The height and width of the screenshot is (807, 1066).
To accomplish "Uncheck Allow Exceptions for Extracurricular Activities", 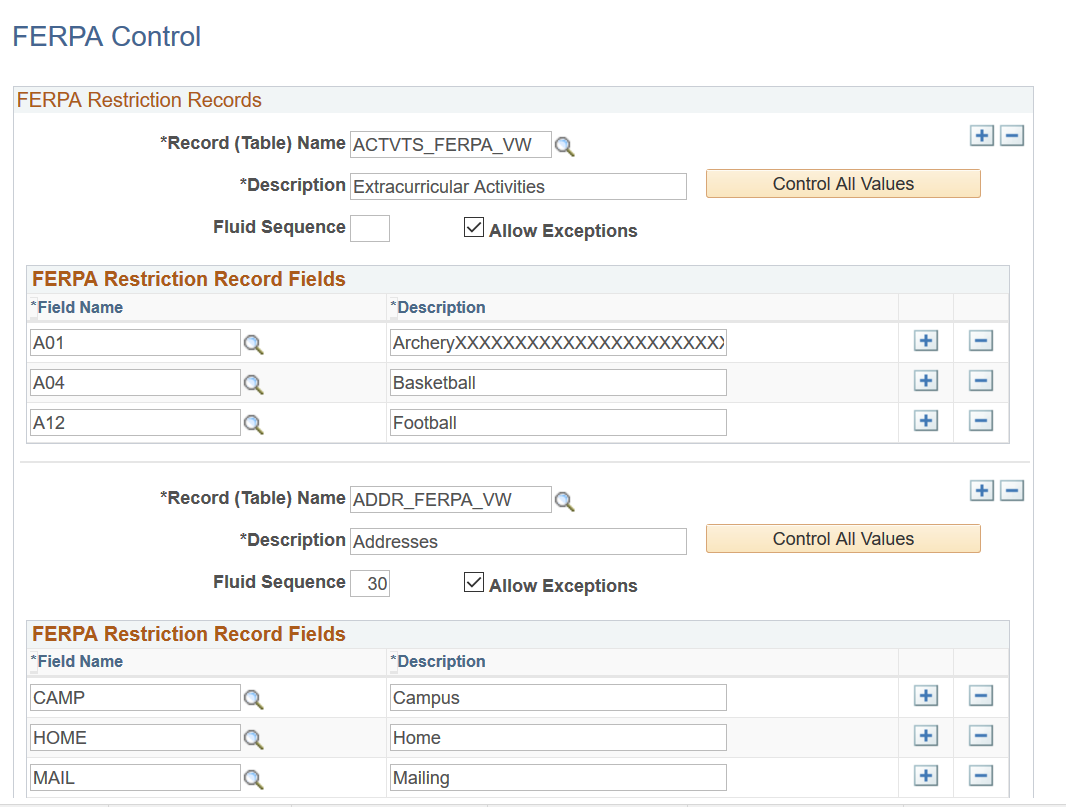I will 473,227.
